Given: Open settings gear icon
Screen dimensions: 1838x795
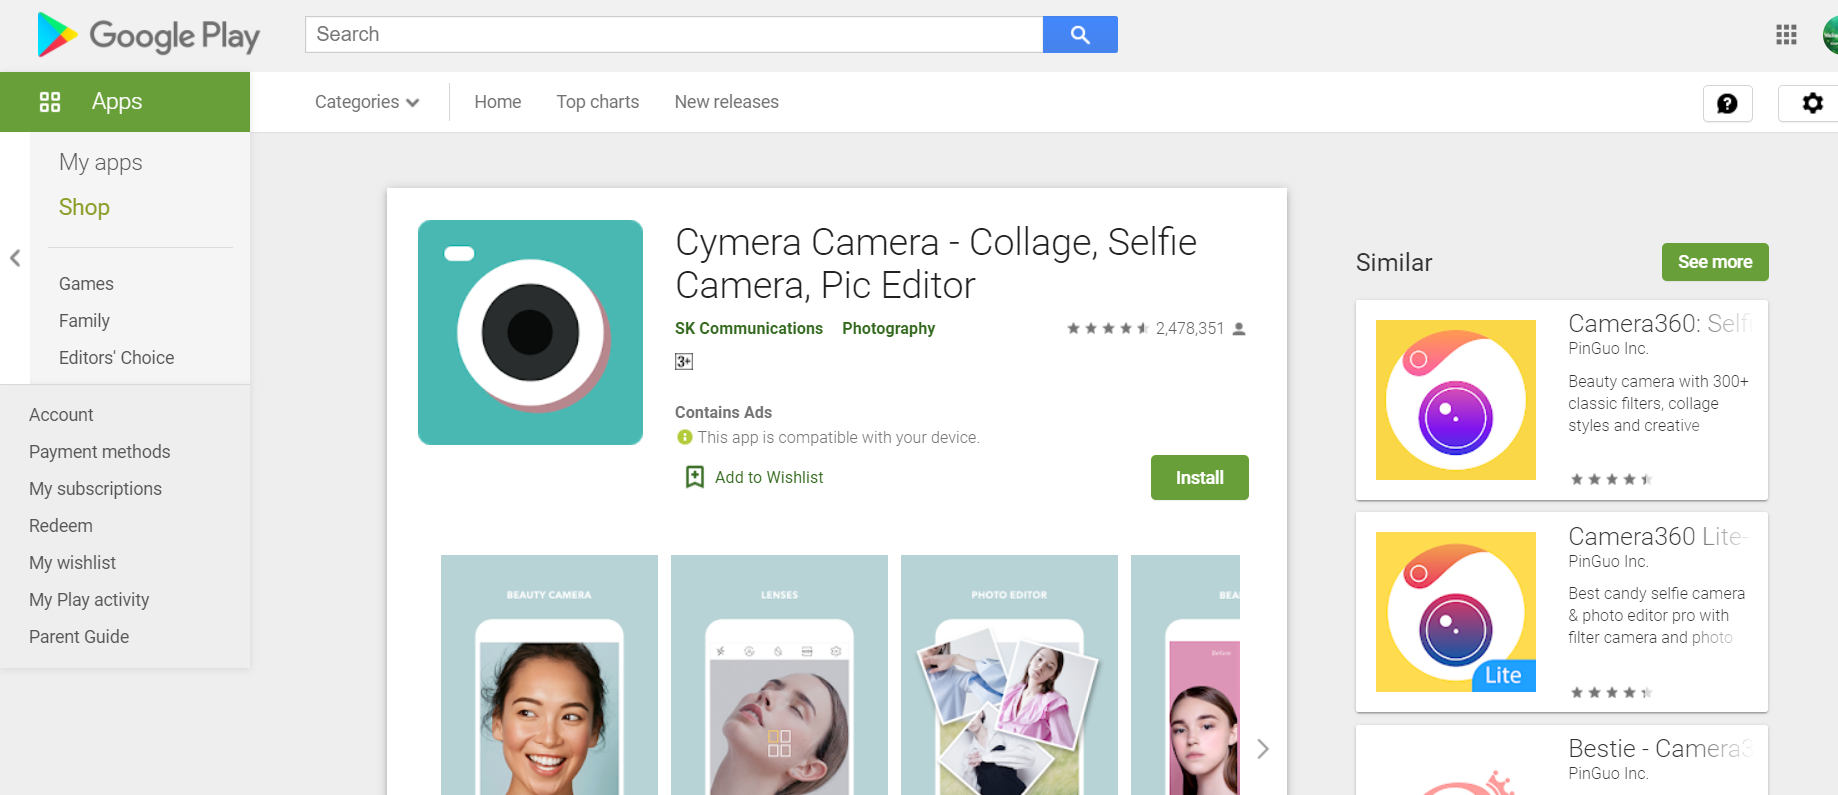Looking at the screenshot, I should pos(1812,103).
